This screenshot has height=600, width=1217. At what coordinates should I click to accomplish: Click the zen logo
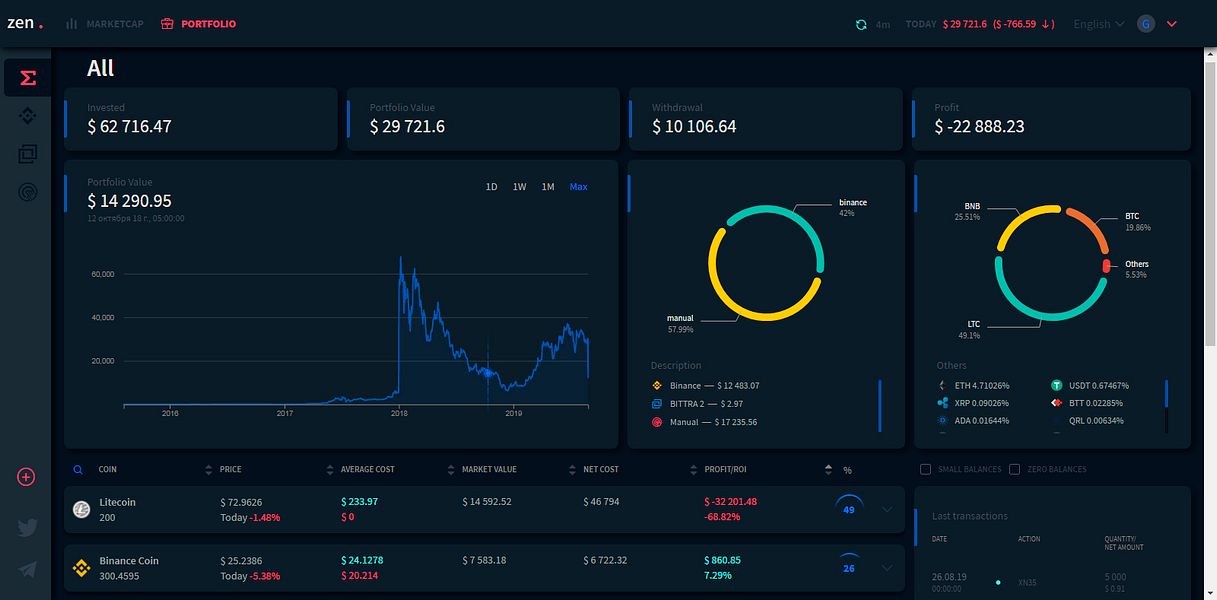(25, 23)
